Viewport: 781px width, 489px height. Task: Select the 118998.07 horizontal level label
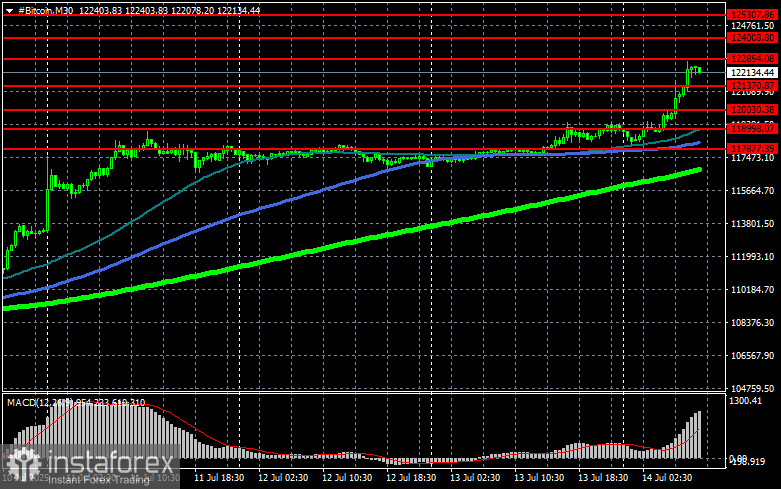(752, 129)
